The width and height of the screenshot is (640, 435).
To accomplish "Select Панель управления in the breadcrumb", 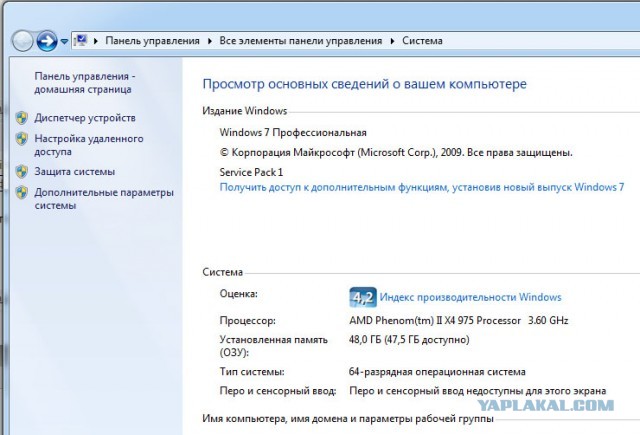I will 152,41.
